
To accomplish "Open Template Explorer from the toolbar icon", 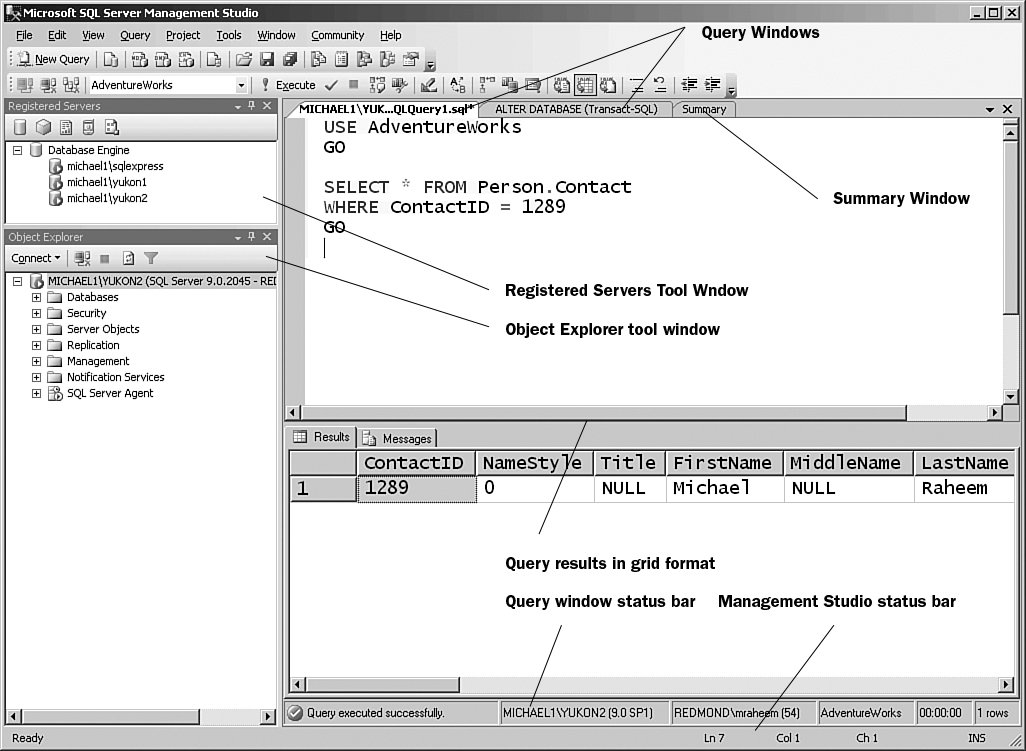I will (387, 60).
